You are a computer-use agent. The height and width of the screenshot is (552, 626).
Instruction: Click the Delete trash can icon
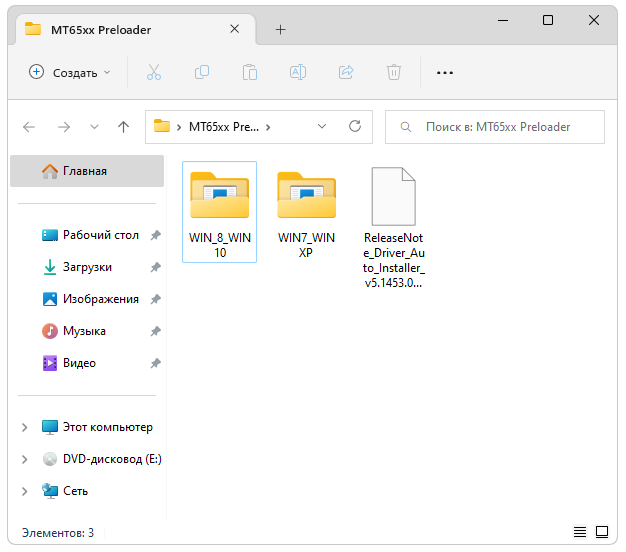394,72
